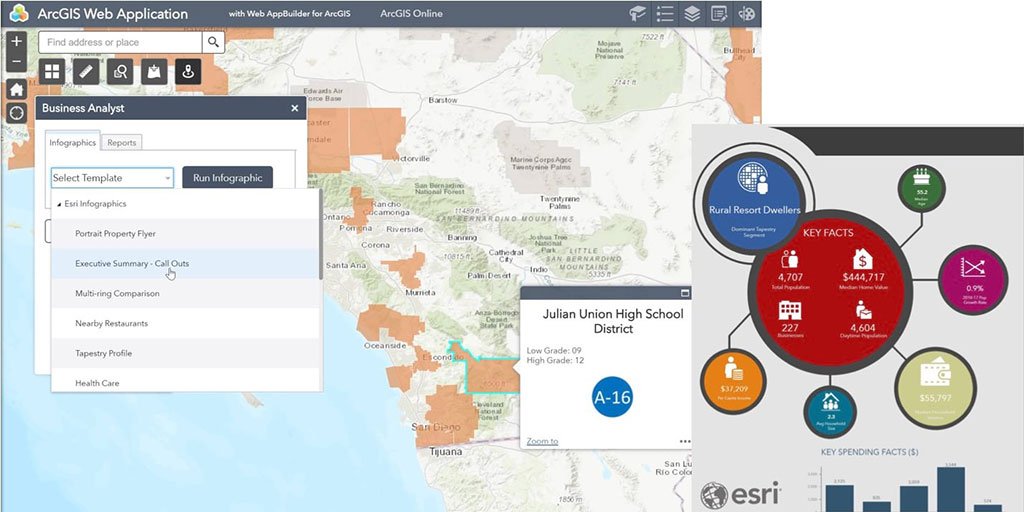Open the graduation cap widget in header
Screen dimensions: 1024x512
[x=637, y=14]
